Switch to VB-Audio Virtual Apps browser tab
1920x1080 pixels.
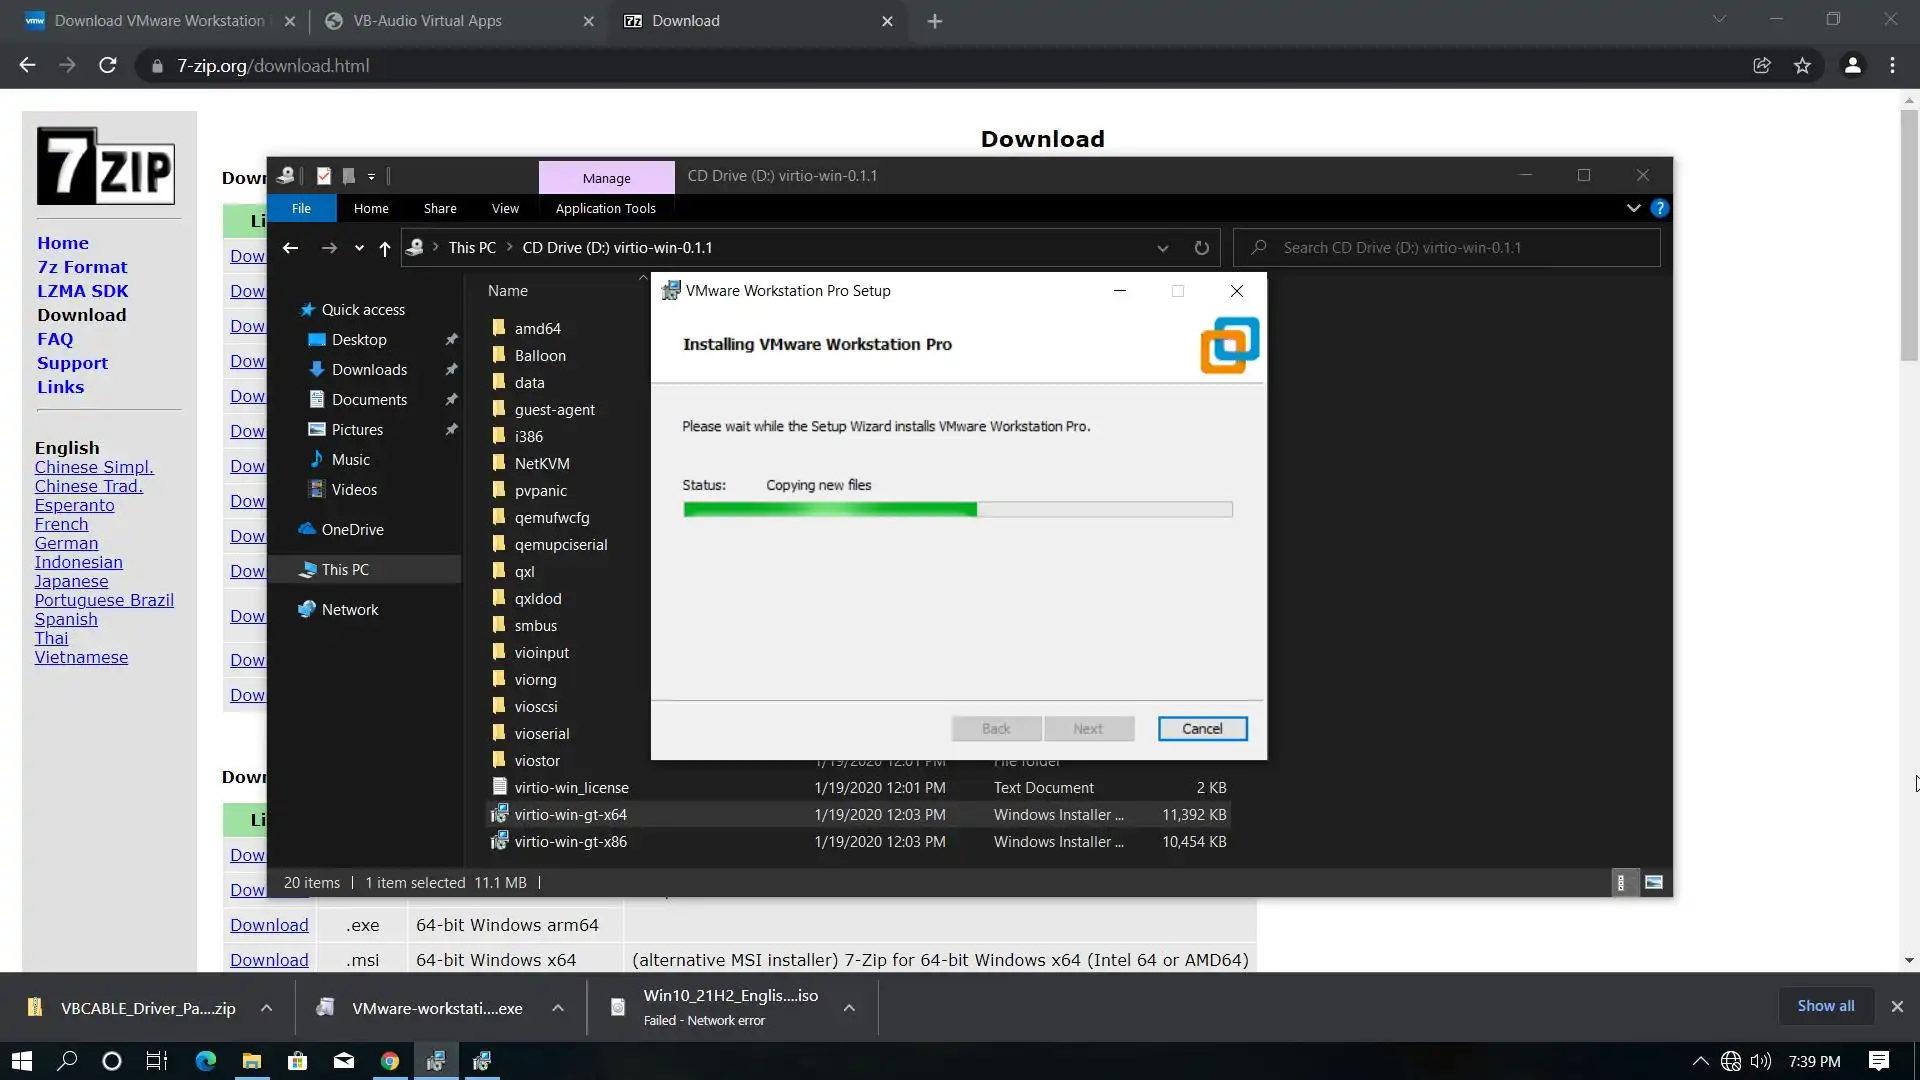pyautogui.click(x=428, y=21)
